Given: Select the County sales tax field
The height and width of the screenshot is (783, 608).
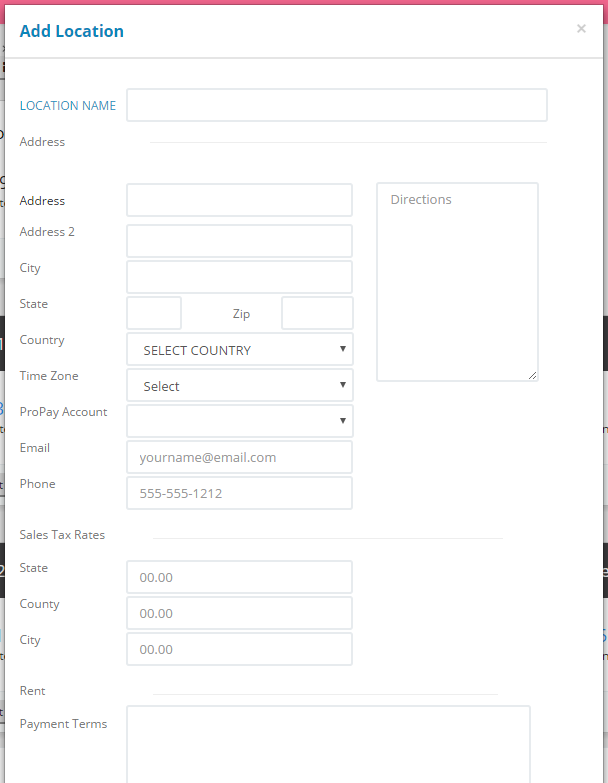Looking at the screenshot, I should (239, 613).
